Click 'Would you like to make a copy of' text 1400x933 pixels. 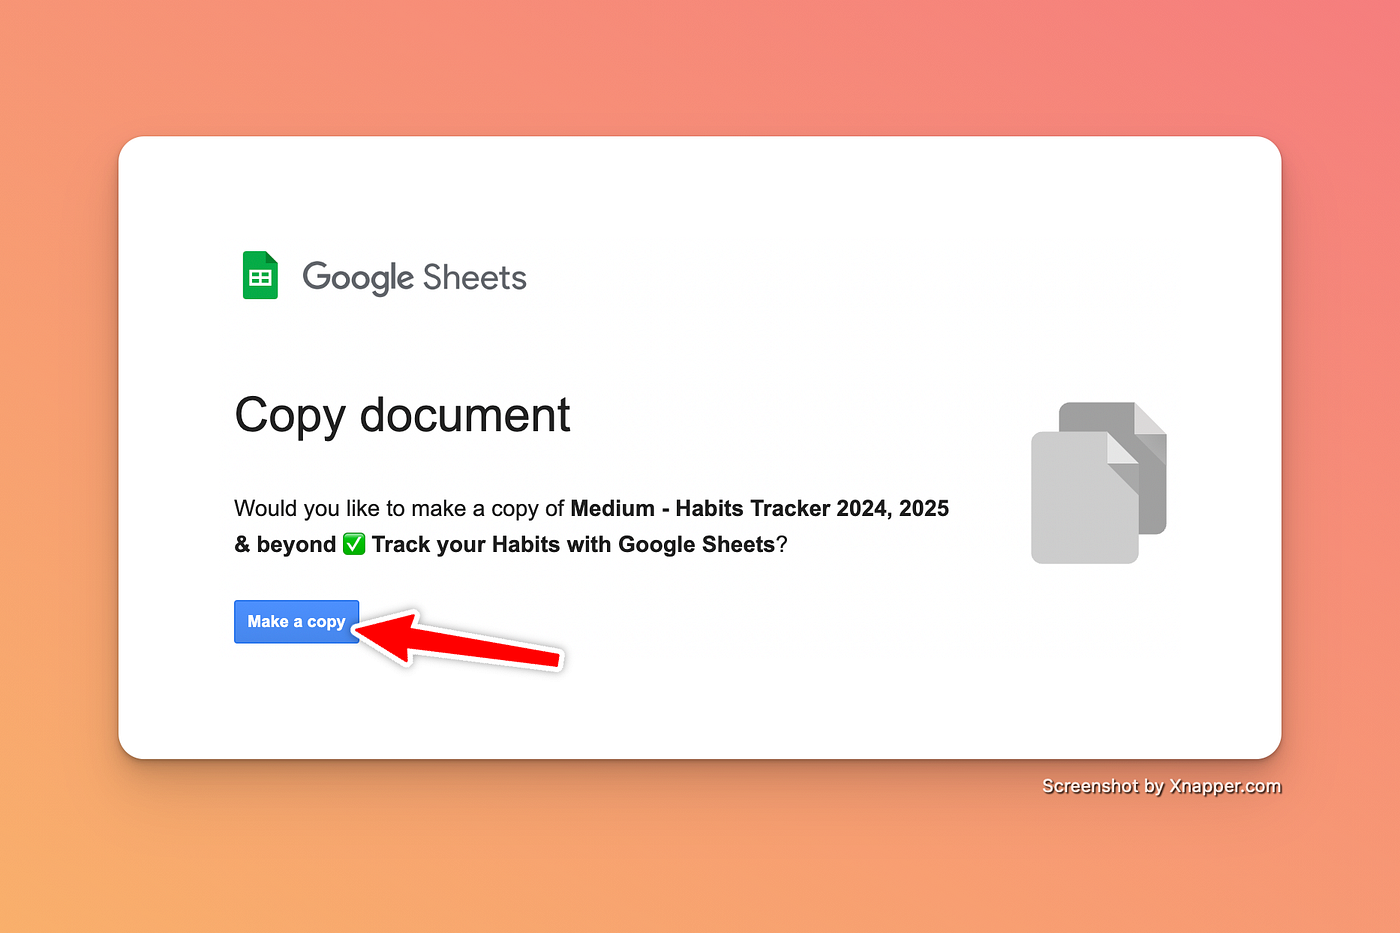click(x=399, y=509)
